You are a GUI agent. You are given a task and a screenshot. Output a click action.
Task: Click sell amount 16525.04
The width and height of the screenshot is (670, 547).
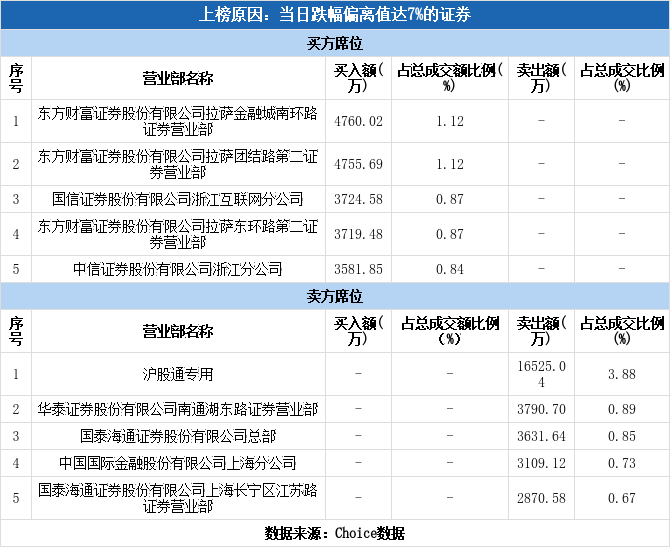(541, 374)
